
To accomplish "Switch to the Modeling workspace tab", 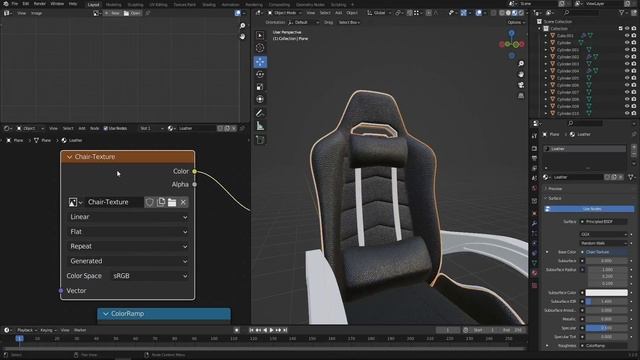I will click(113, 4).
